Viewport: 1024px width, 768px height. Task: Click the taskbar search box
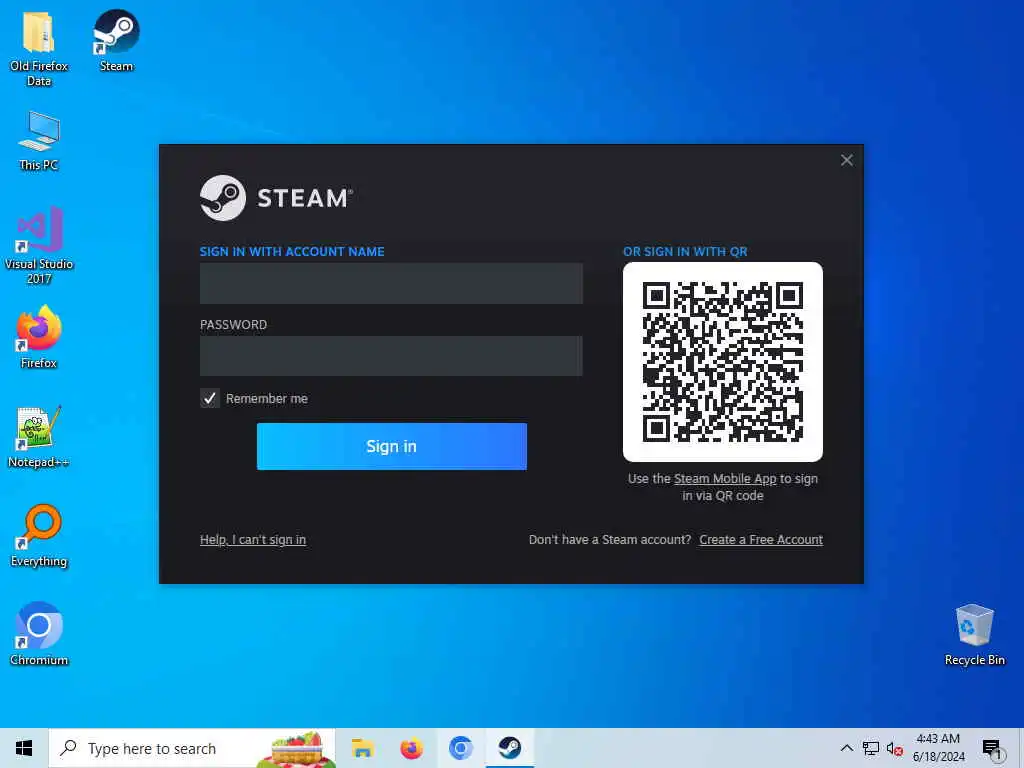pos(193,748)
